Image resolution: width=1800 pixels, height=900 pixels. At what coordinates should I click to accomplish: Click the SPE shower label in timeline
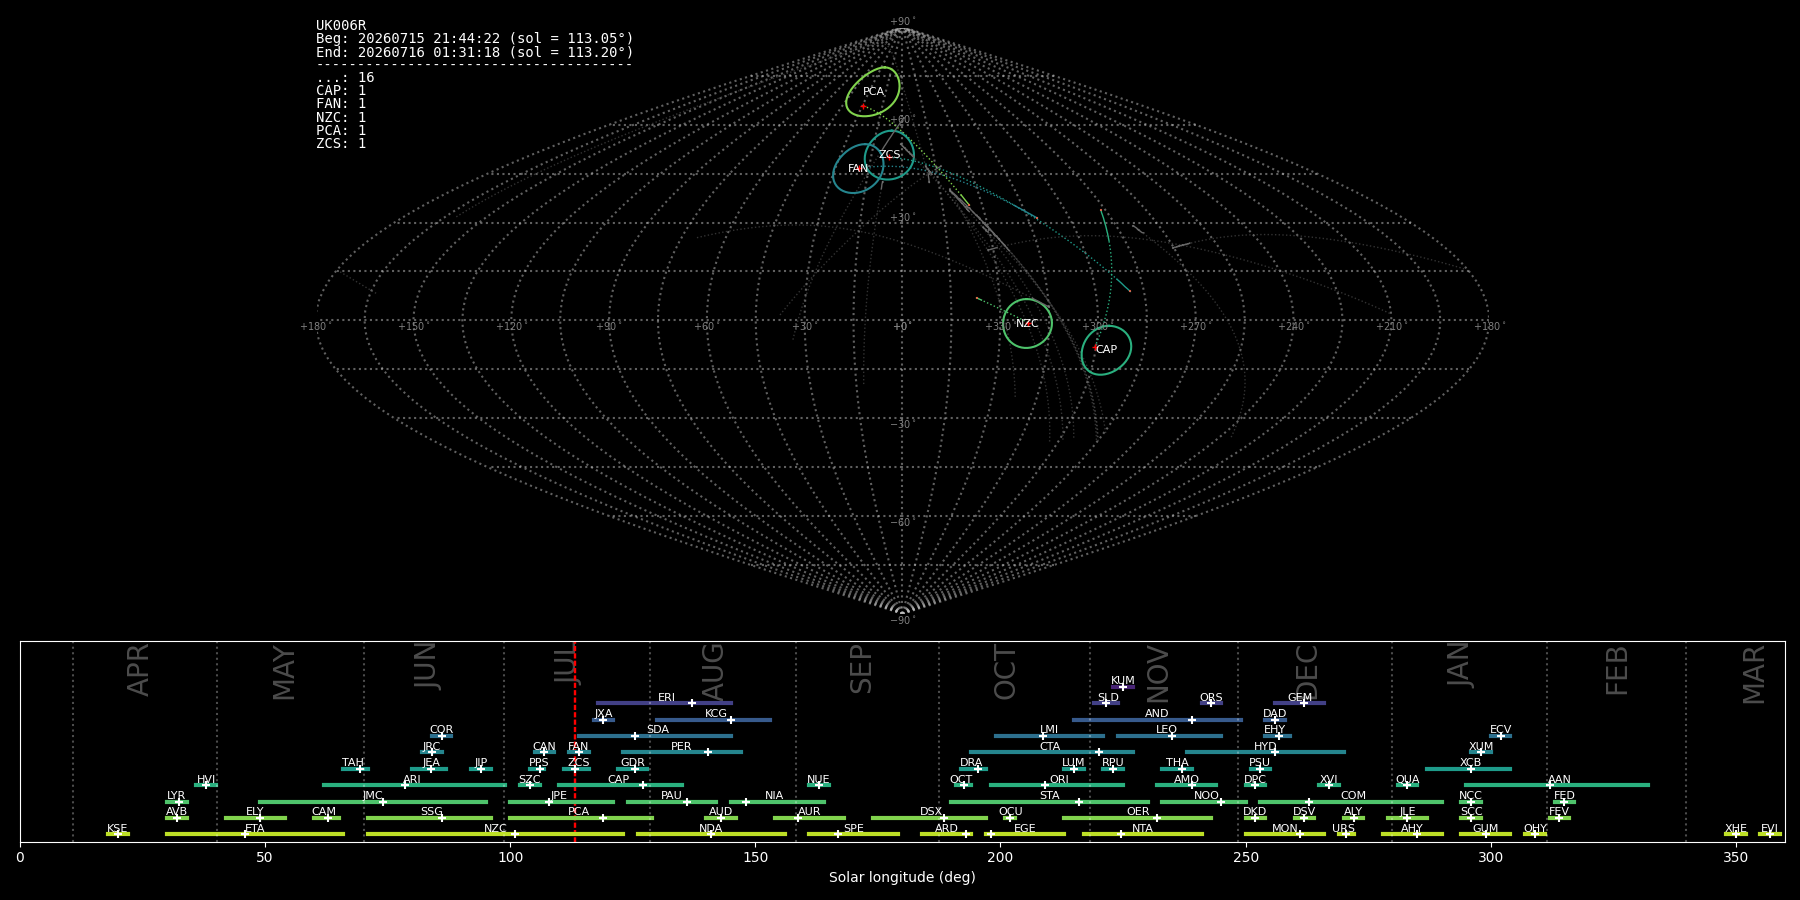853,829
